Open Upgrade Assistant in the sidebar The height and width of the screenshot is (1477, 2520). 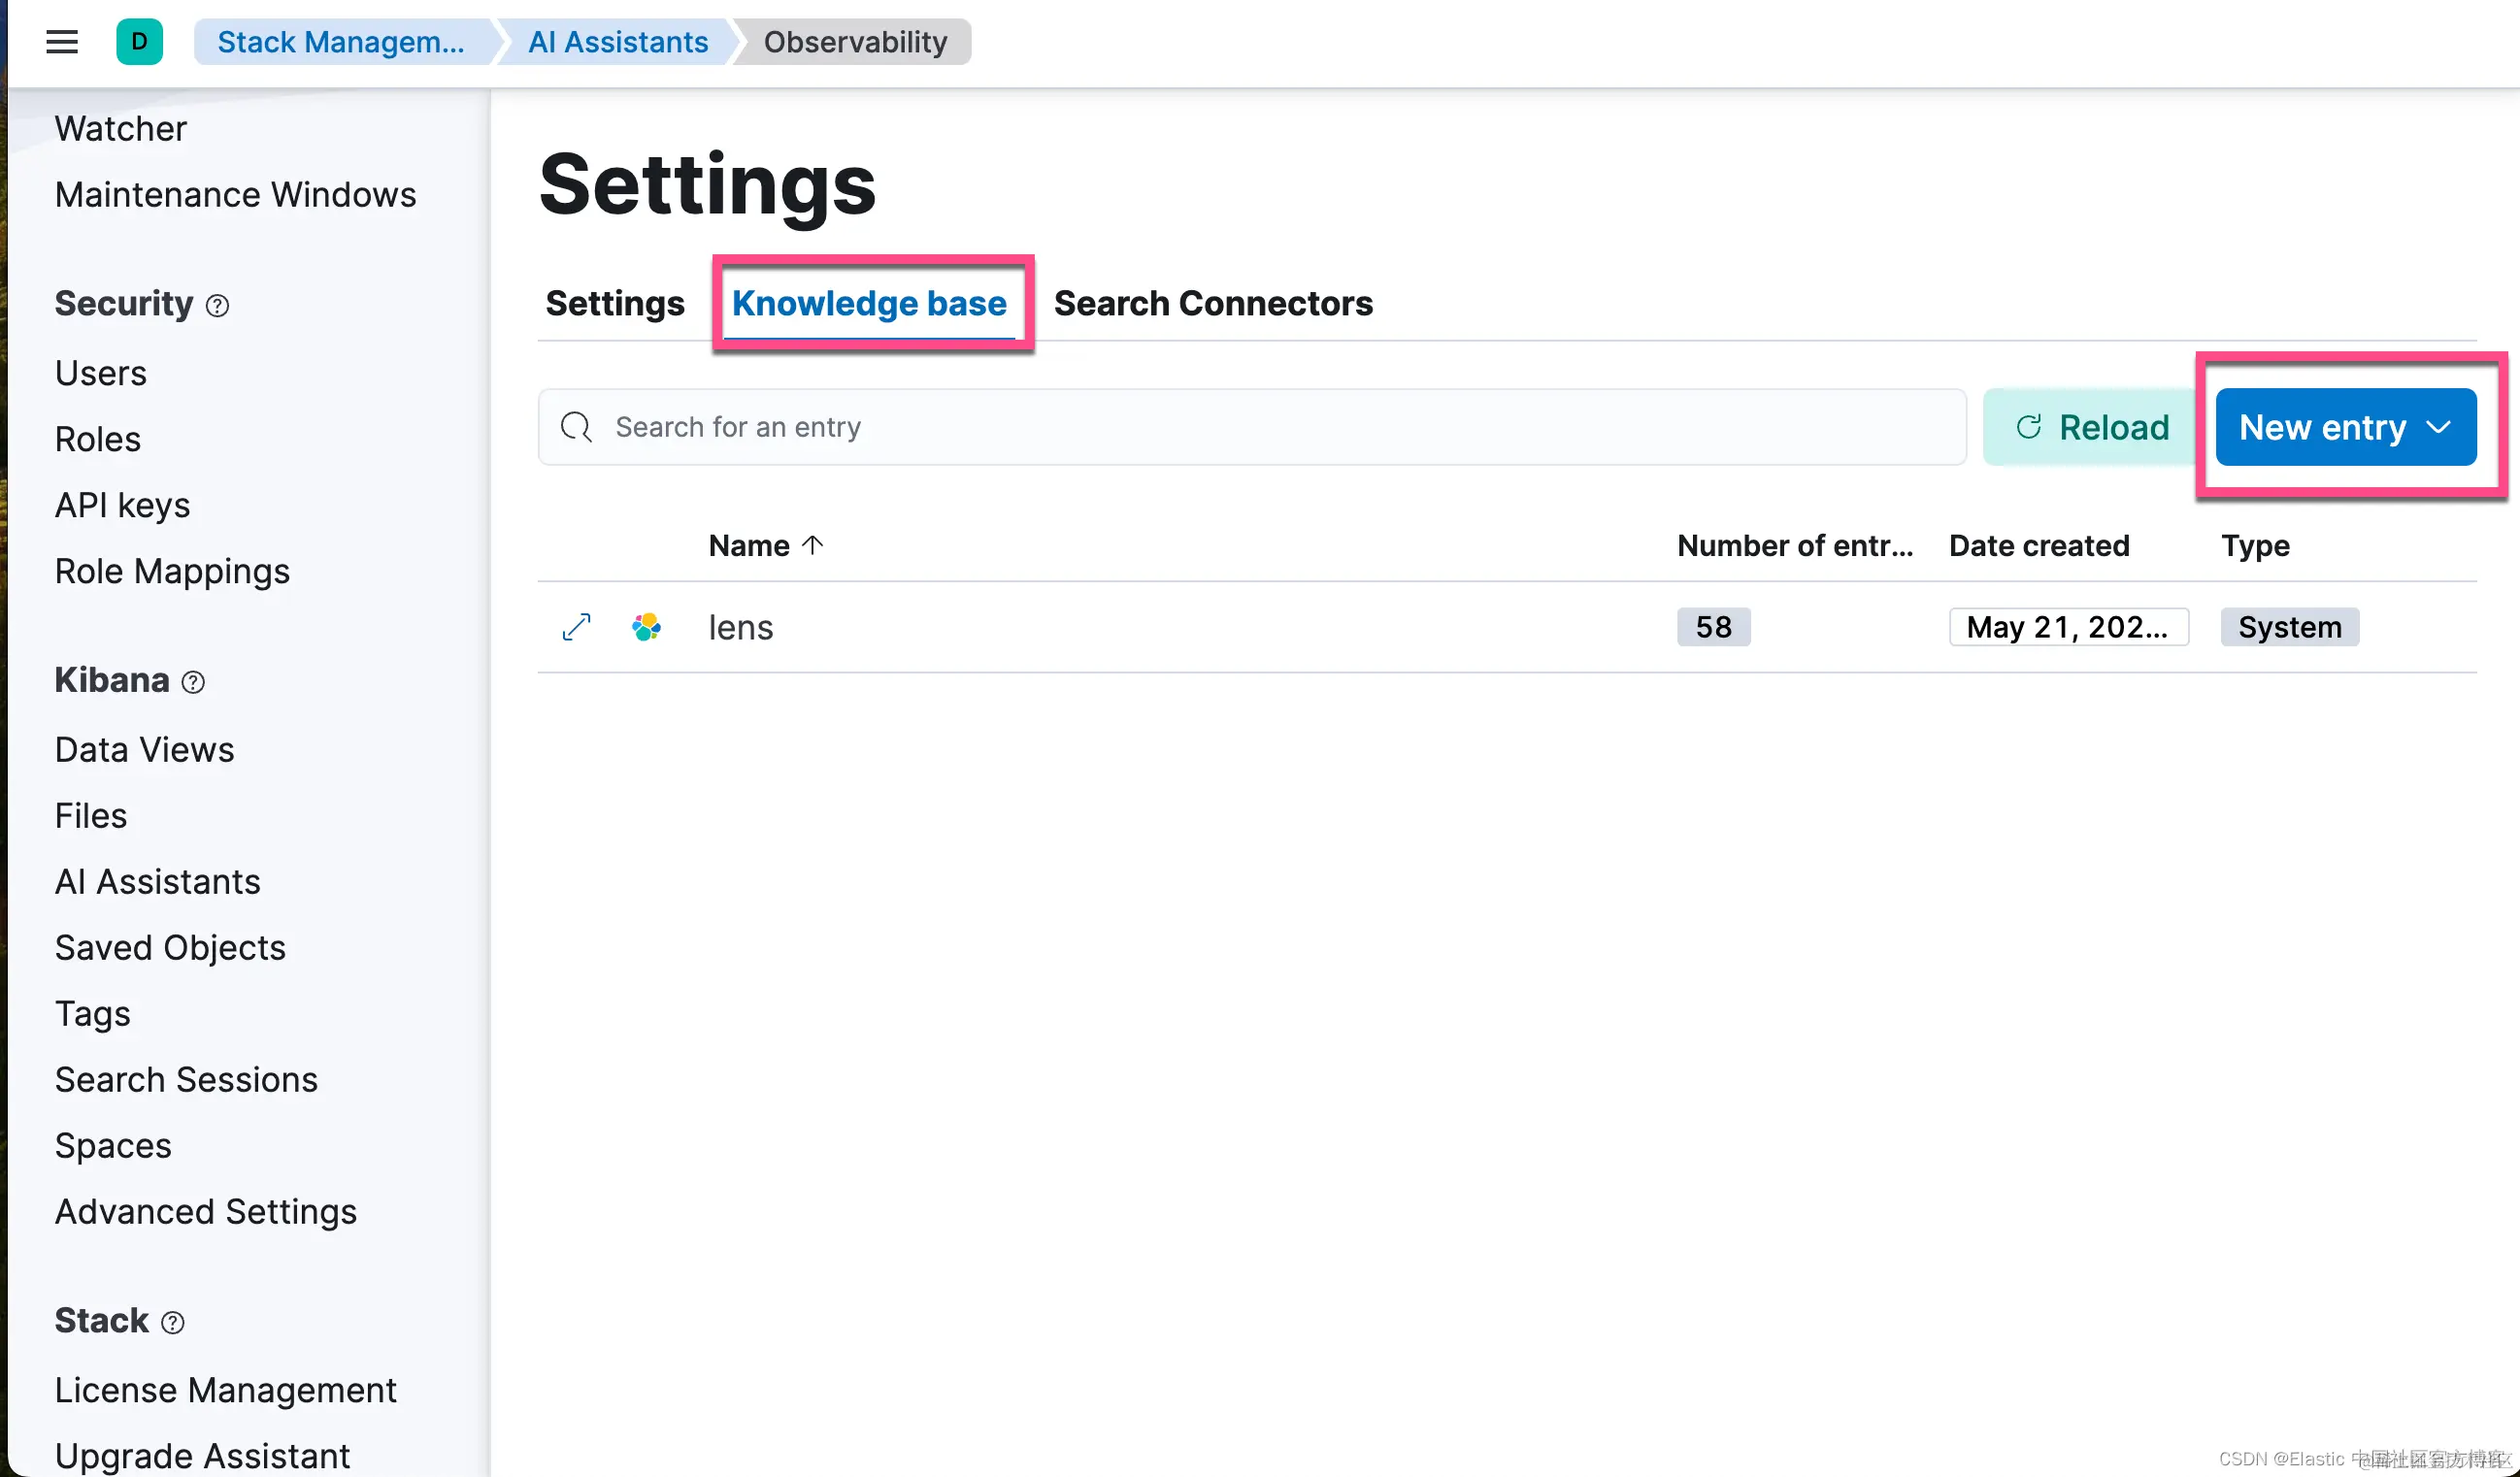pos(202,1456)
